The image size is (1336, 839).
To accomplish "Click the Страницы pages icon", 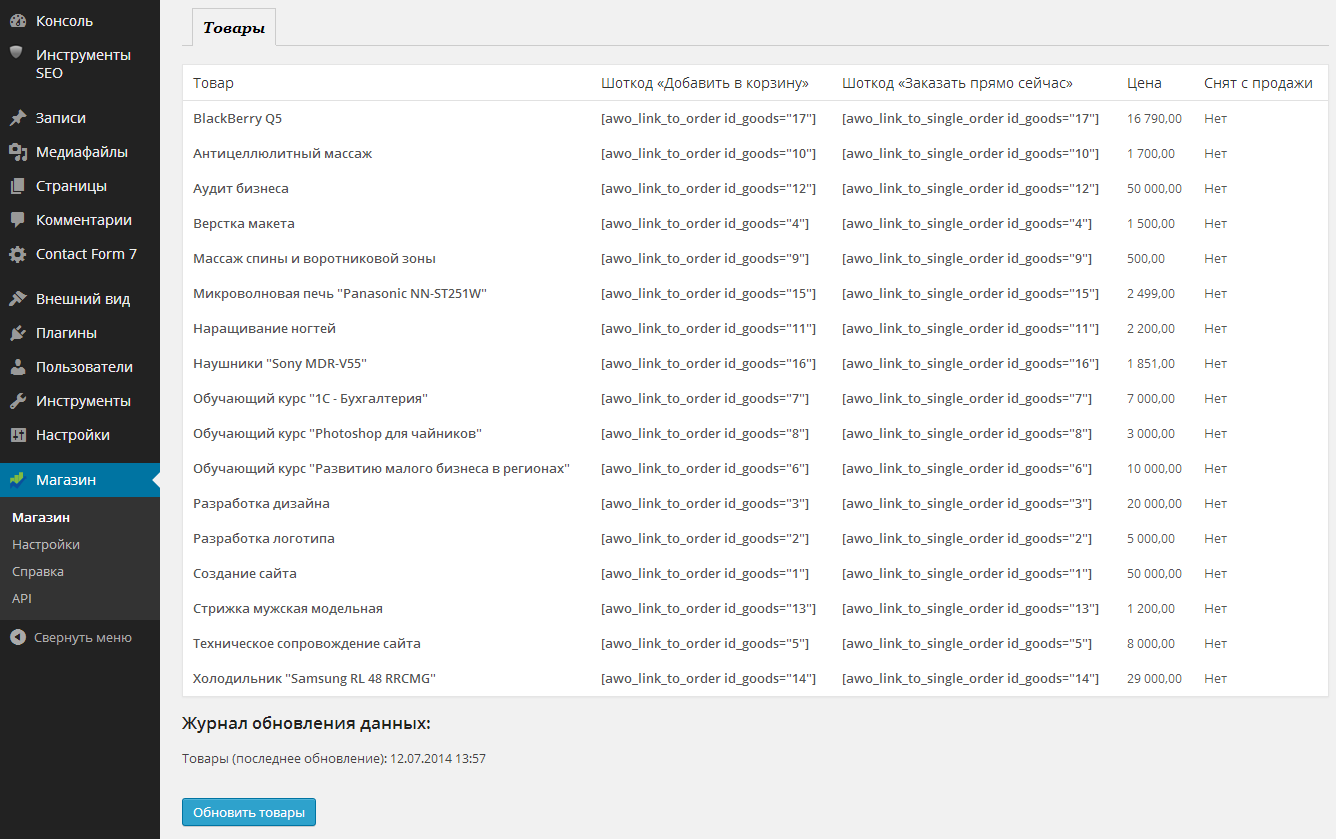I will coord(18,186).
